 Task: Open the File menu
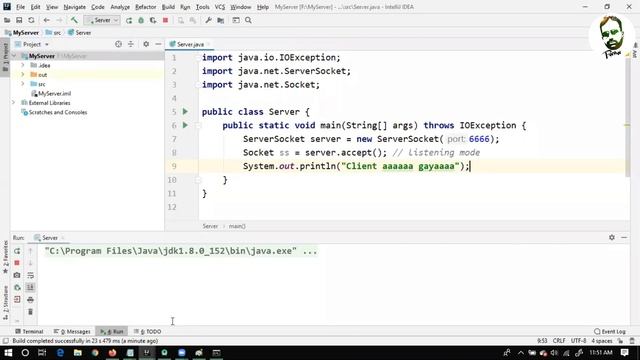coord(20,7)
